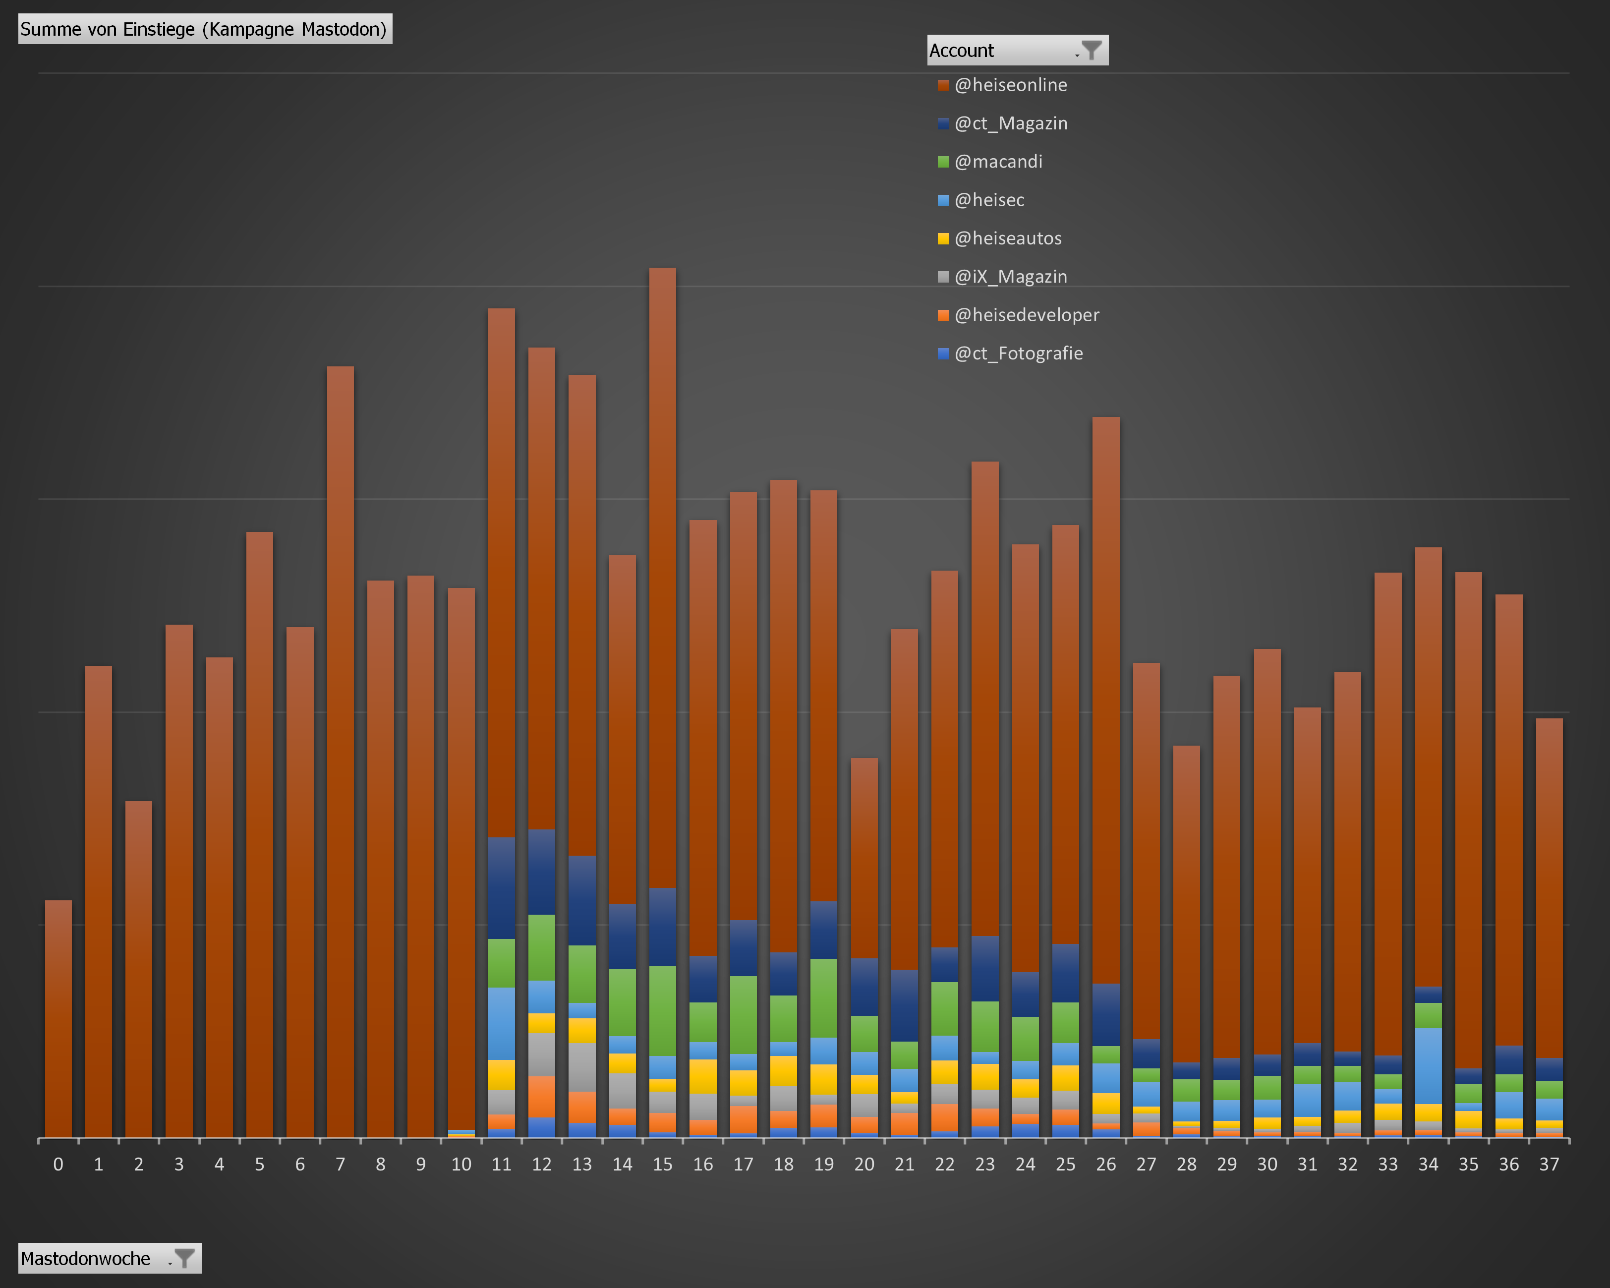Screen dimensions: 1610x1288
Task: Select the @ct_Magazin legend color marker
Action: (x=943, y=124)
